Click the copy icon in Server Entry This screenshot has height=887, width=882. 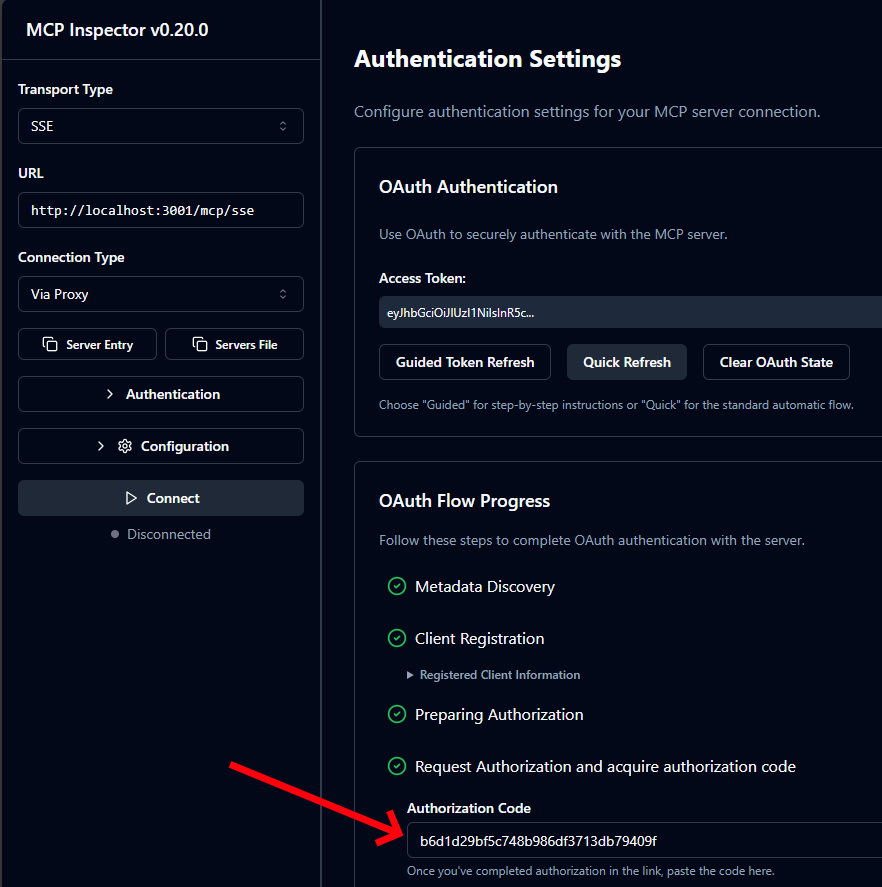[50, 345]
